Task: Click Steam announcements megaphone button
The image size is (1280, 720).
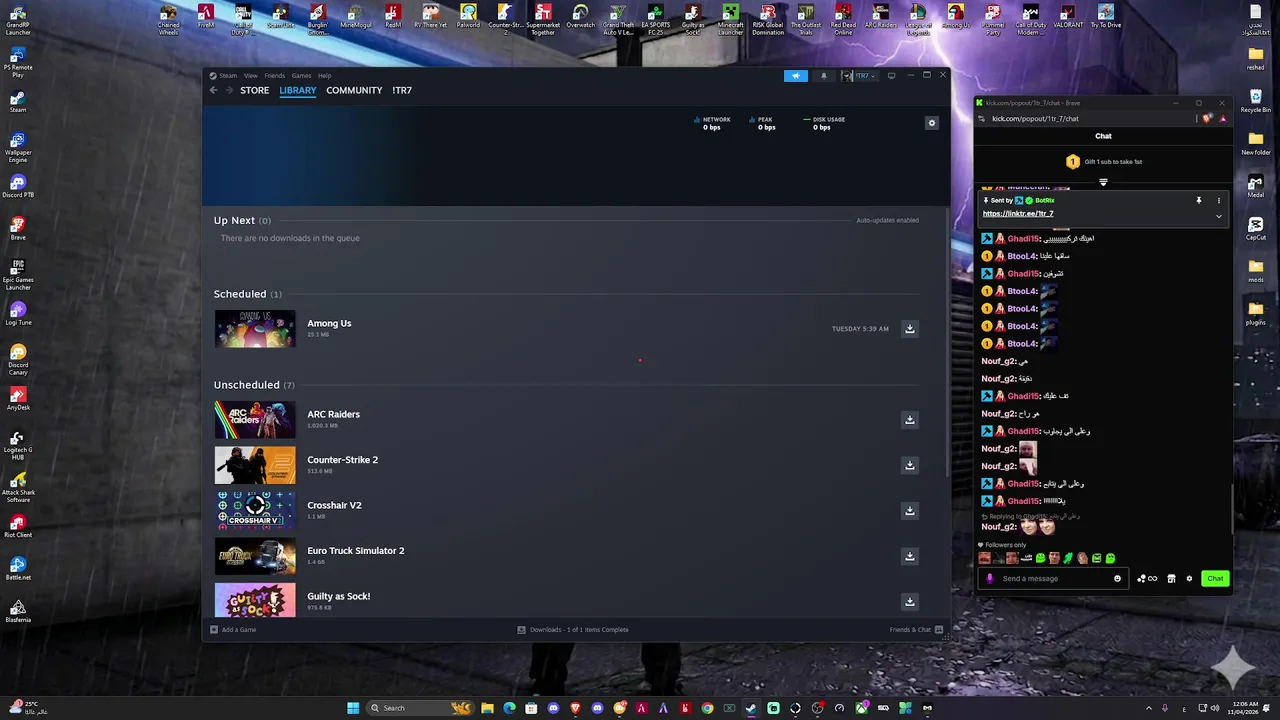Action: tap(796, 76)
